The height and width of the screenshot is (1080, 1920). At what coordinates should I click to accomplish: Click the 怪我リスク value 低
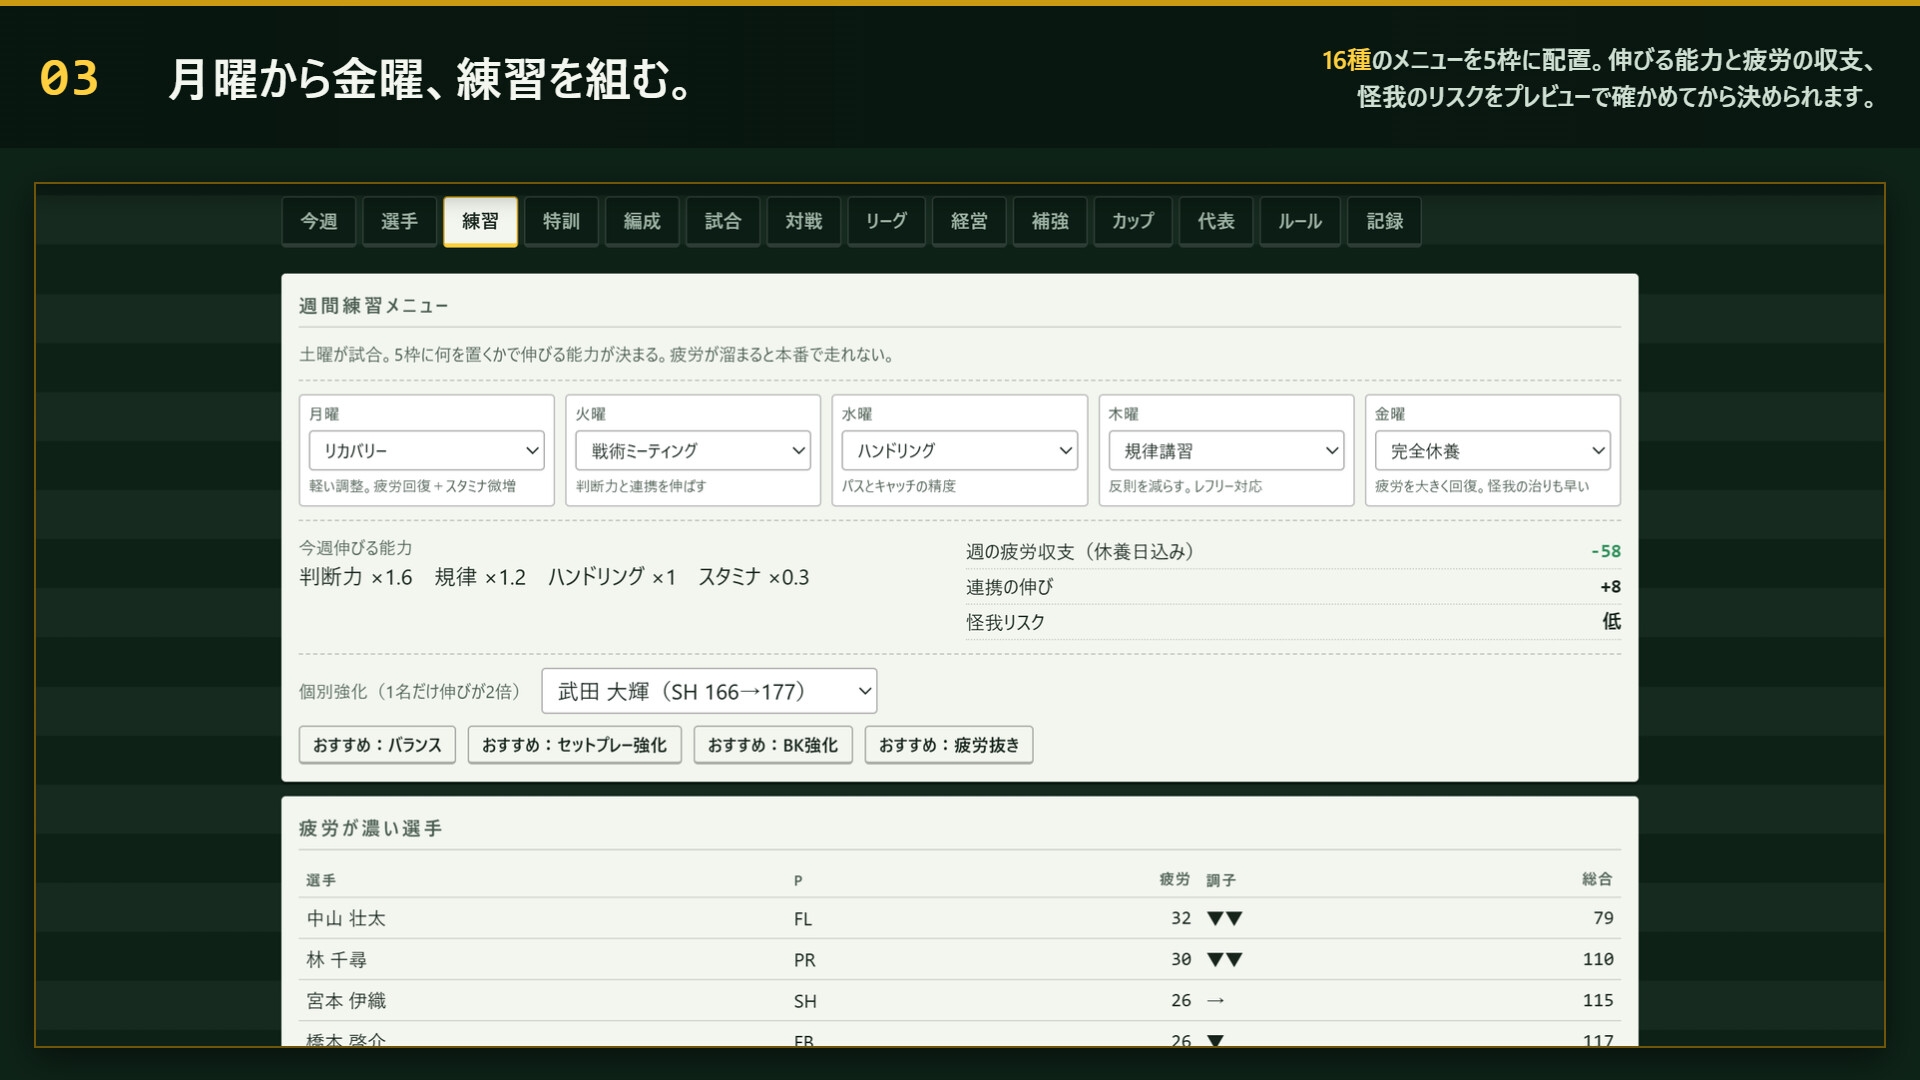1612,621
